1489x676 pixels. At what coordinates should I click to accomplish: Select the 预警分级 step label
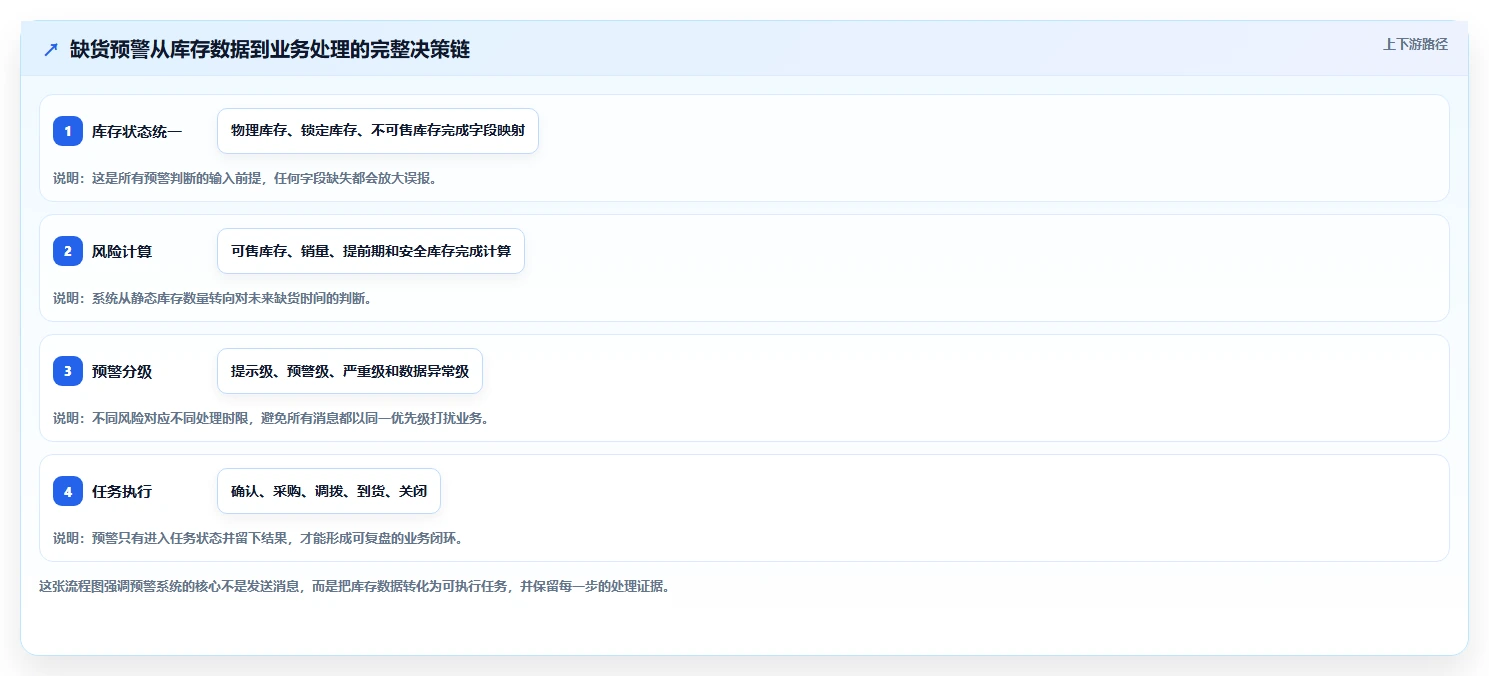pos(122,371)
